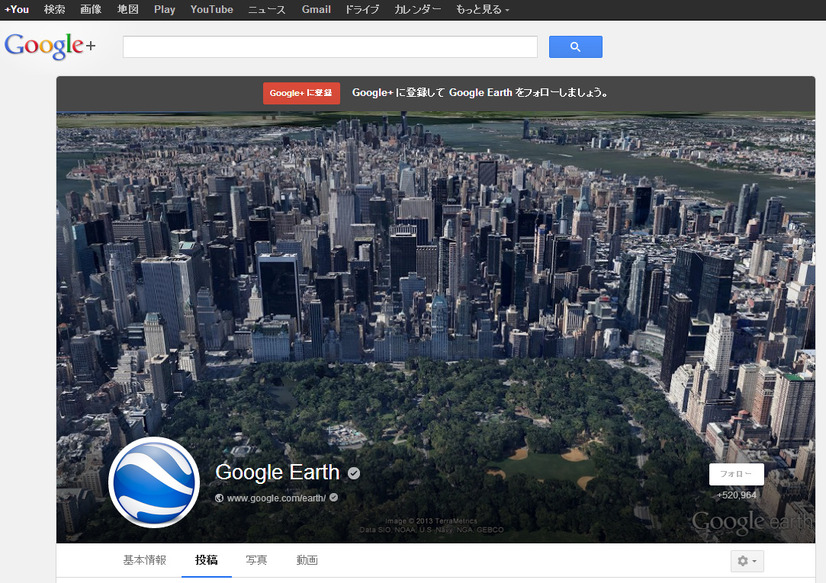
Task: Open the www.google.com/earth/ link
Action: click(x=276, y=498)
